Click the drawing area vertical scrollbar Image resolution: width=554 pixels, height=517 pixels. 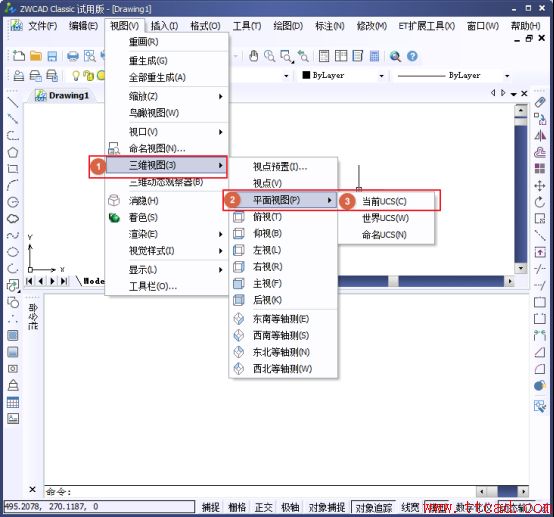click(520, 188)
